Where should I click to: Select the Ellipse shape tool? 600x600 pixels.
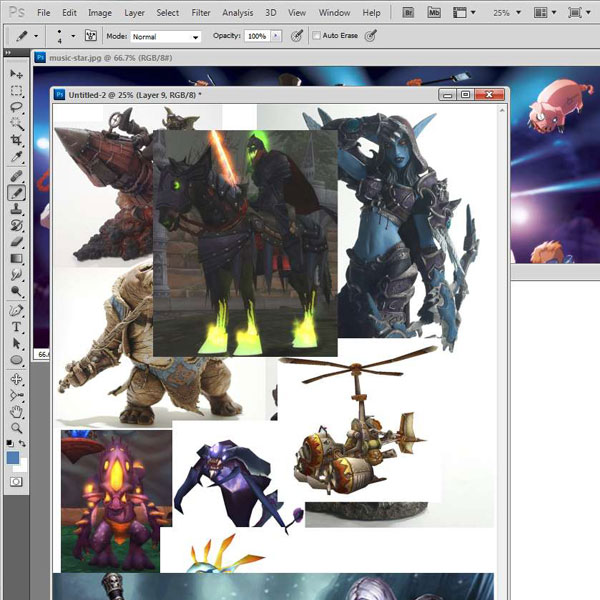(x=16, y=360)
